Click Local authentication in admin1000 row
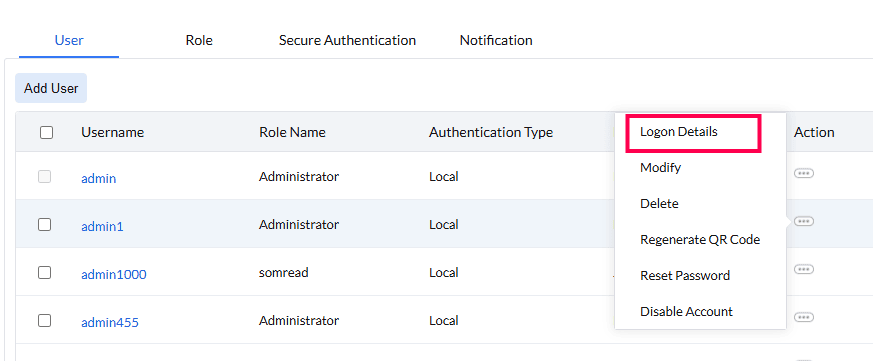This screenshot has height=361, width=873. click(x=444, y=272)
